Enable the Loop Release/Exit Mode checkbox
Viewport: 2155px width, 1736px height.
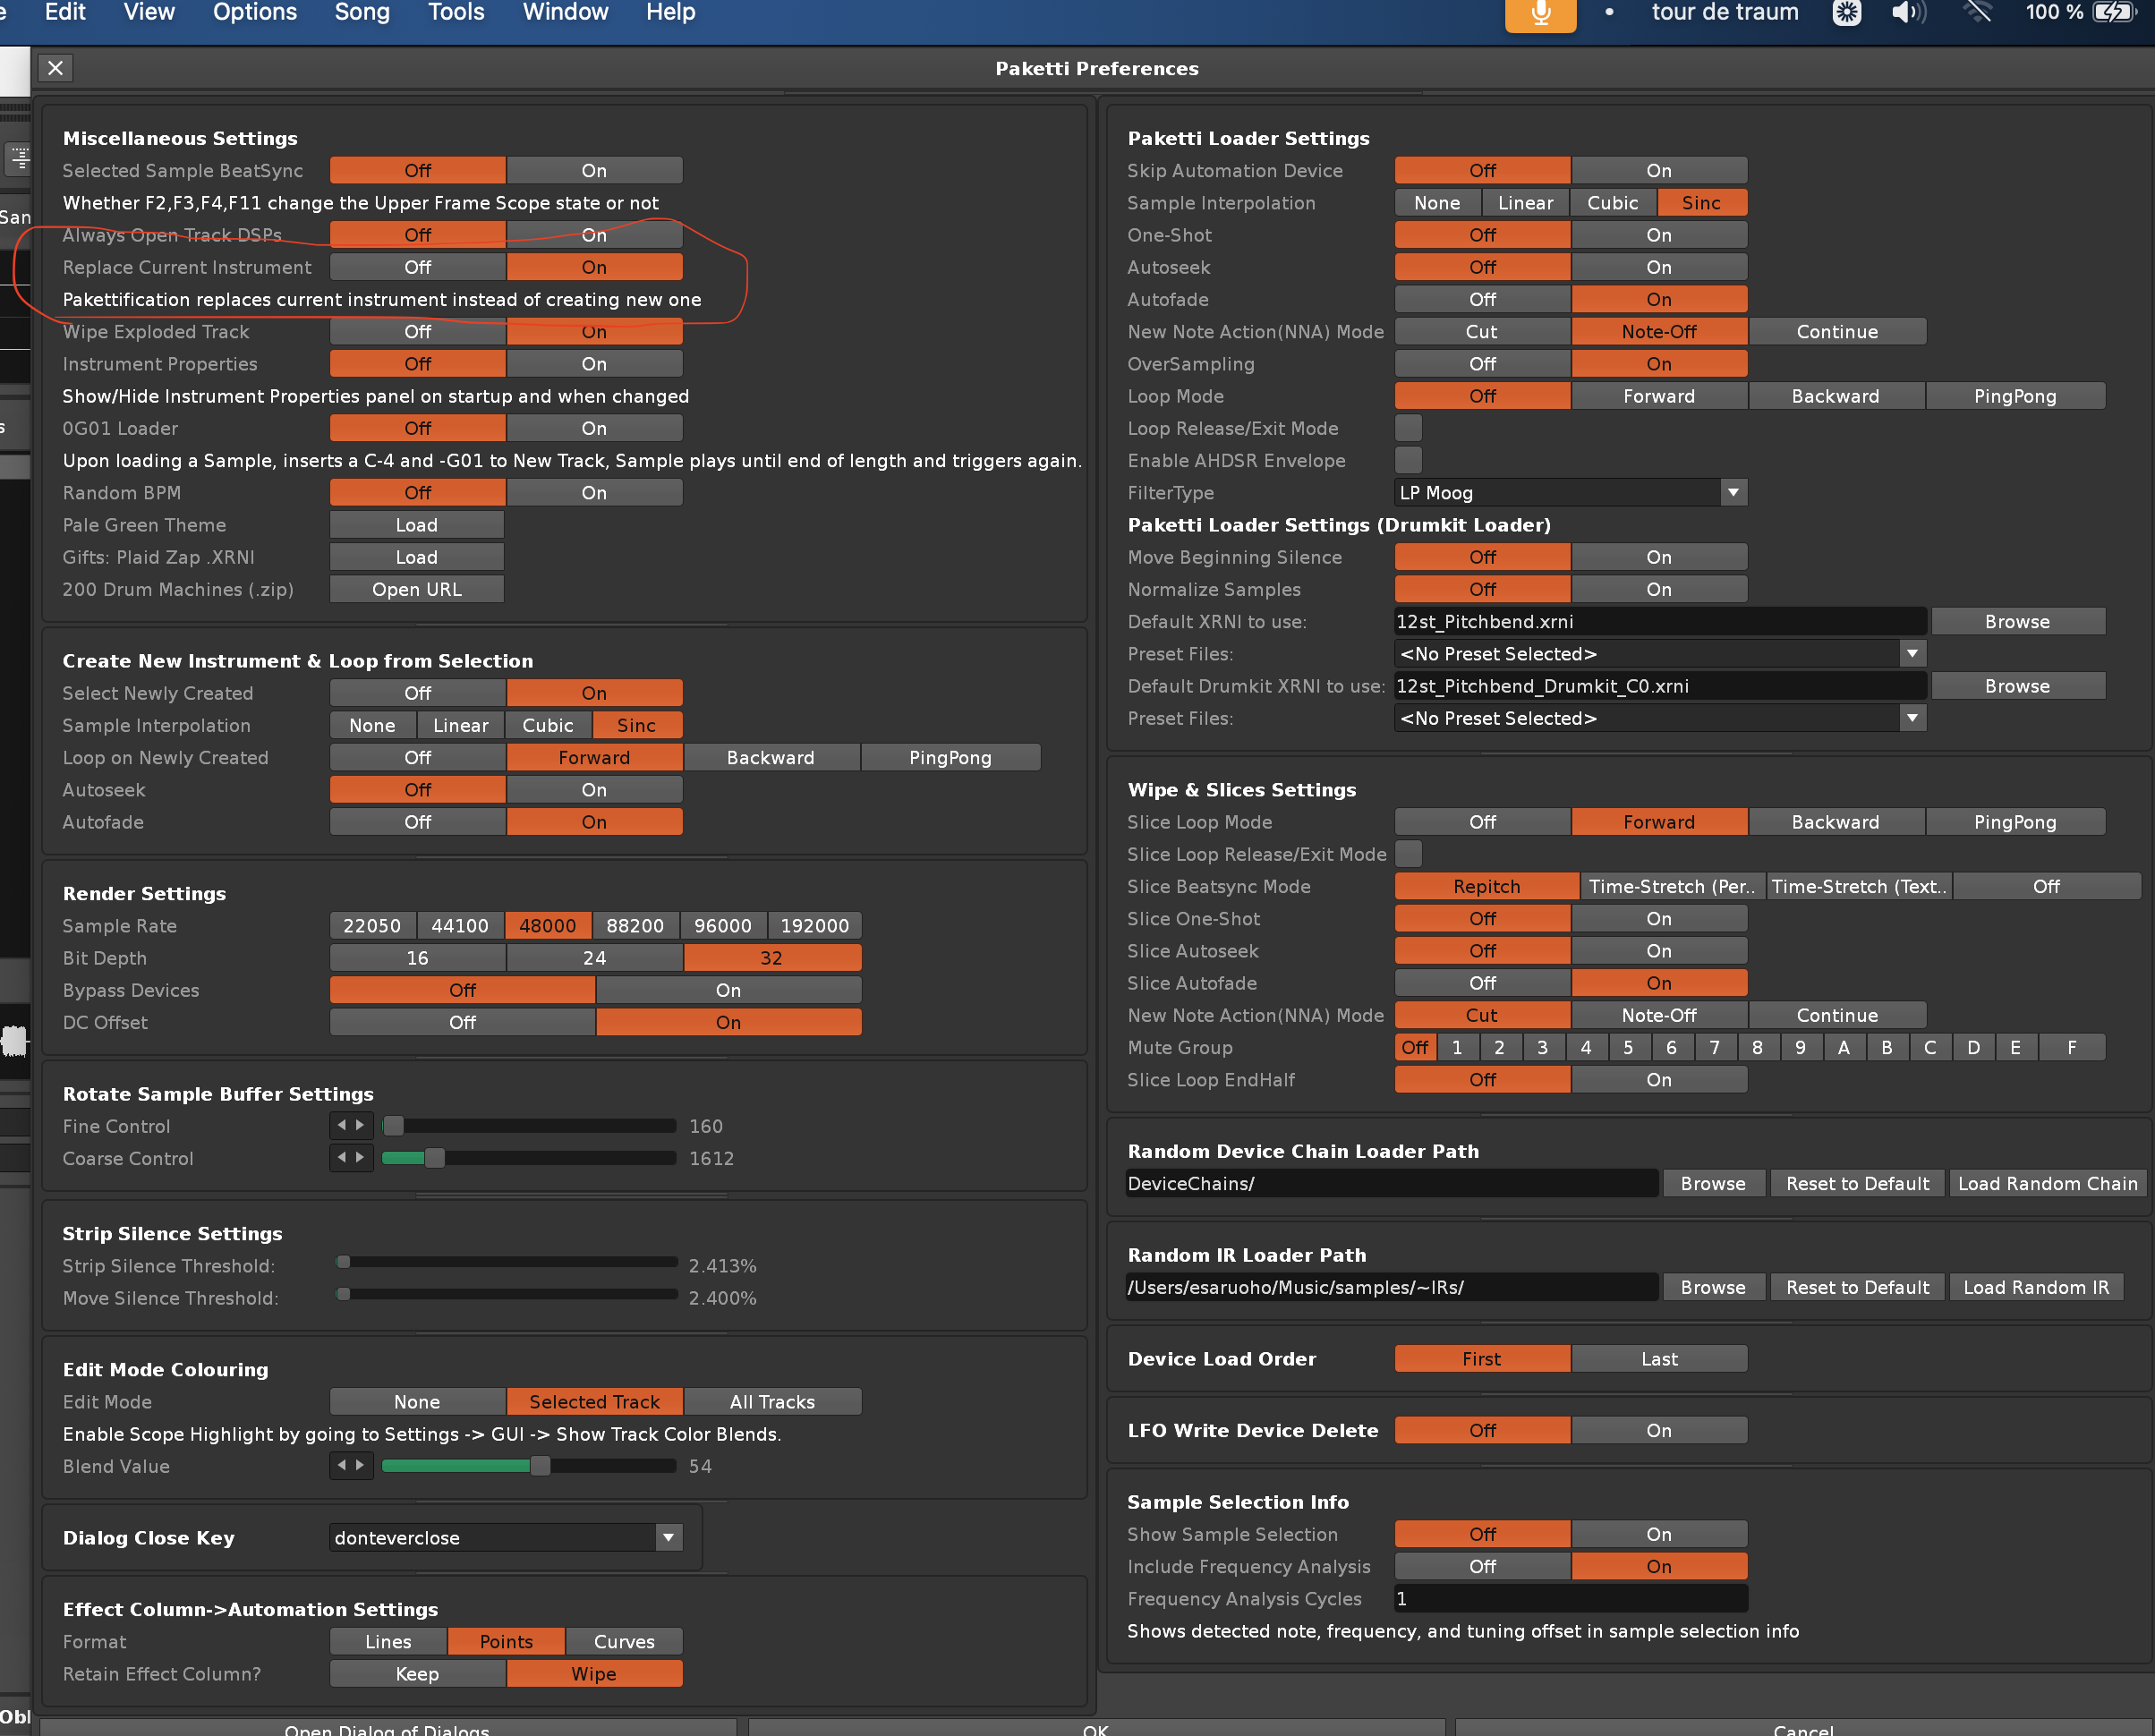pyautogui.click(x=1408, y=428)
